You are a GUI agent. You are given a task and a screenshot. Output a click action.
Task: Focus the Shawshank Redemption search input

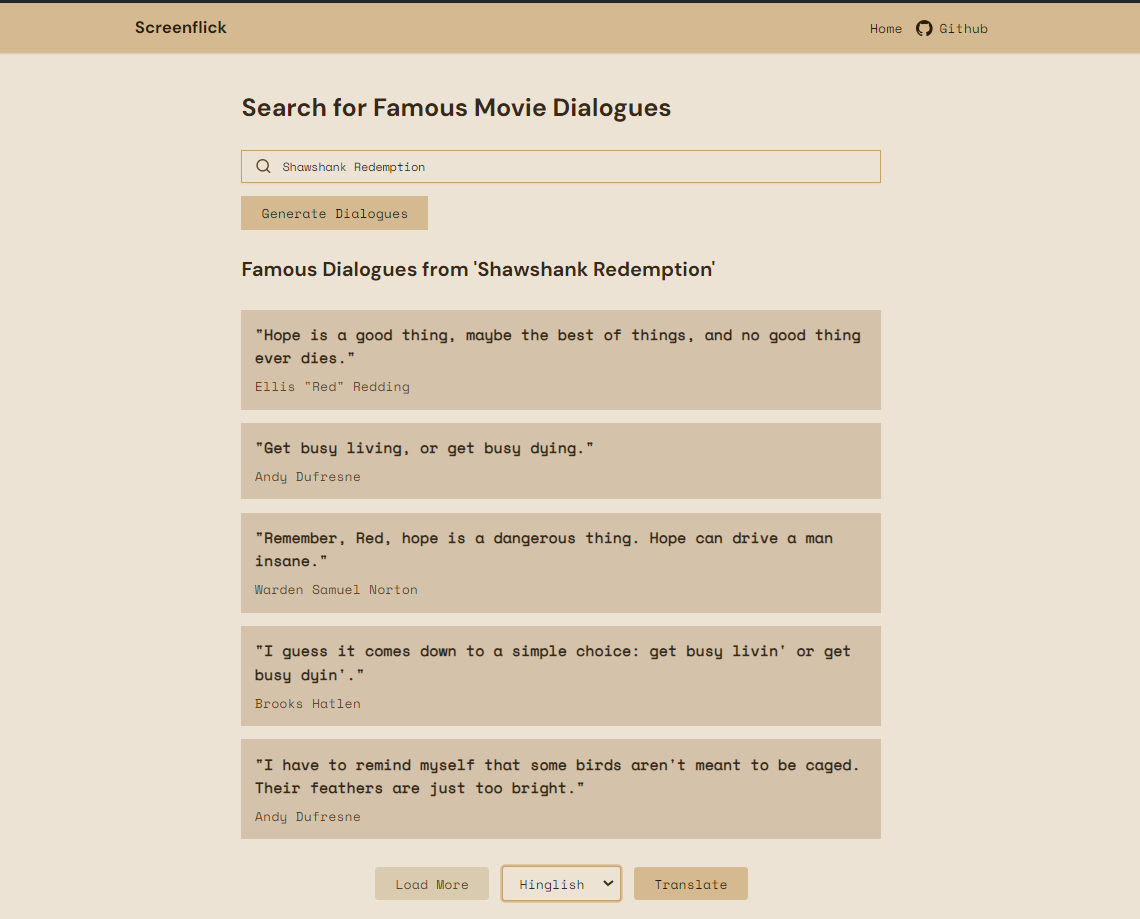(561, 166)
